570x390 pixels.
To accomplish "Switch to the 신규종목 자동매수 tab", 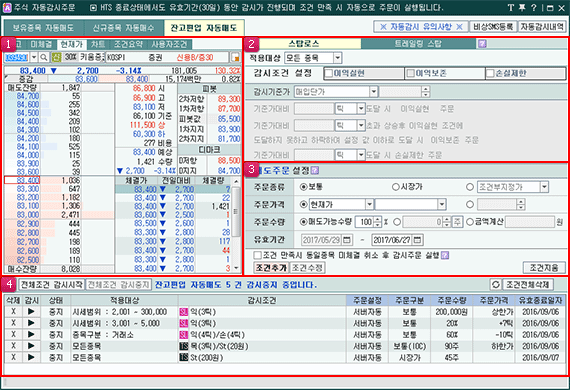I will coord(124,28).
